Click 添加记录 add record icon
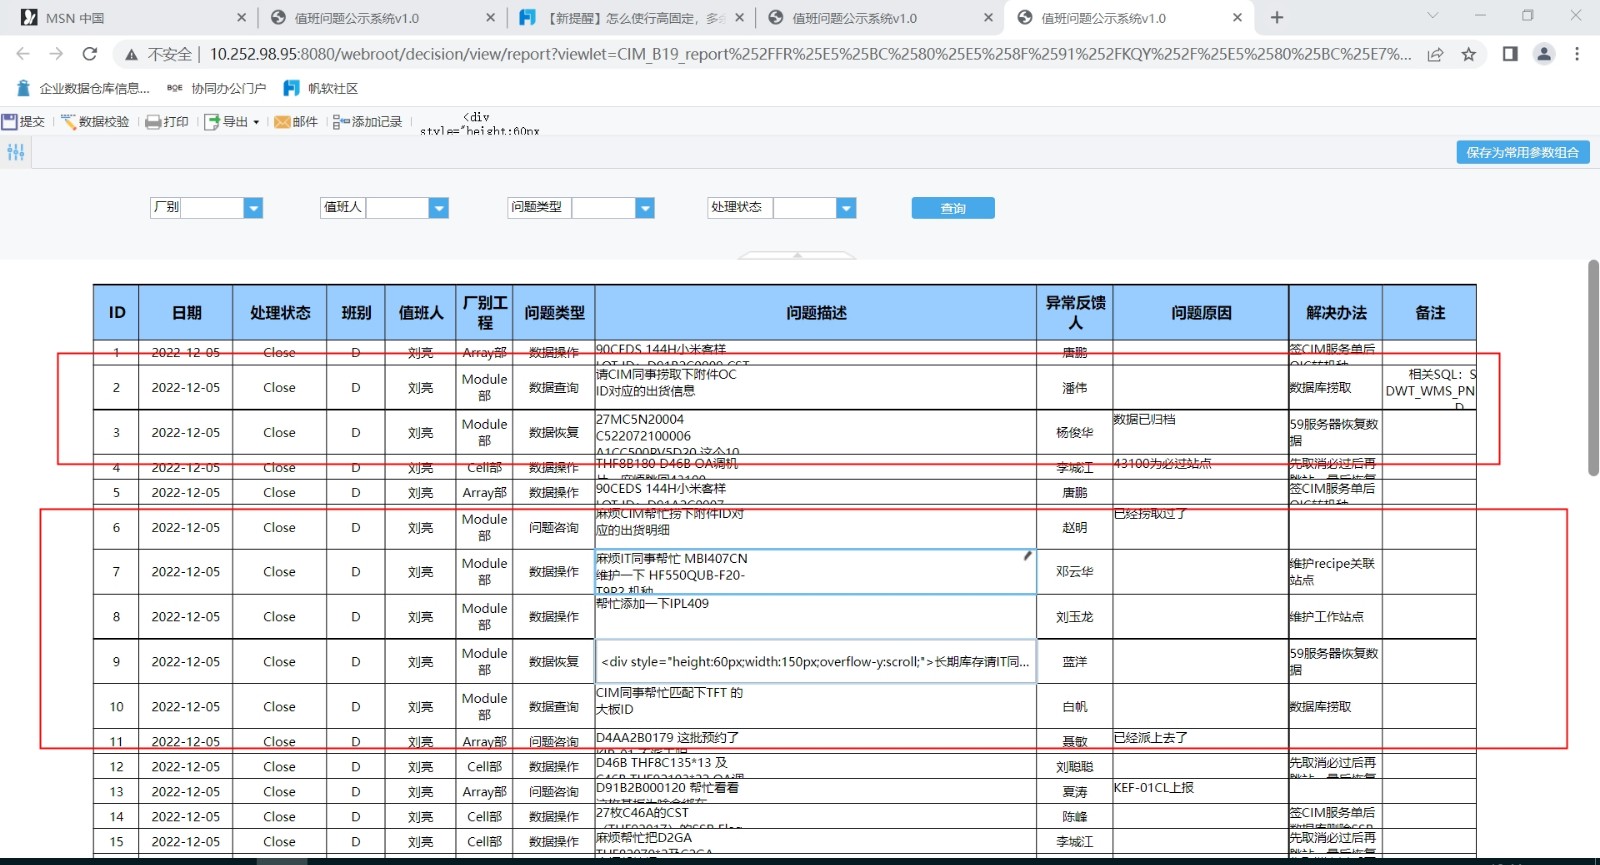 pos(341,122)
